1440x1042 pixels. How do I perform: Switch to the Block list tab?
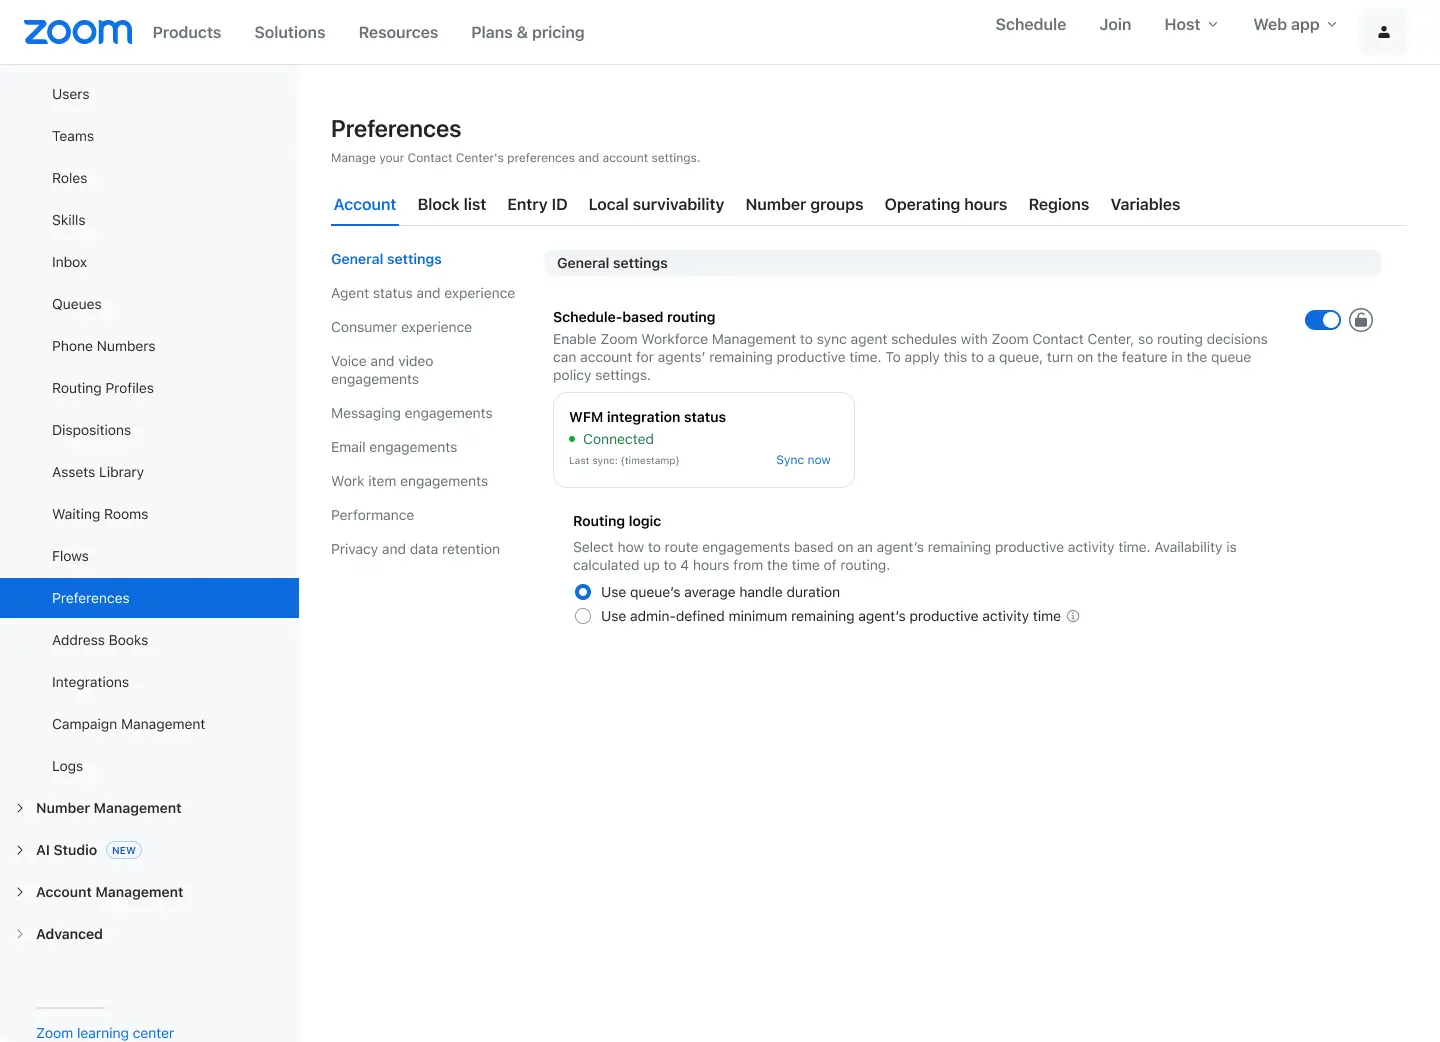click(x=452, y=204)
